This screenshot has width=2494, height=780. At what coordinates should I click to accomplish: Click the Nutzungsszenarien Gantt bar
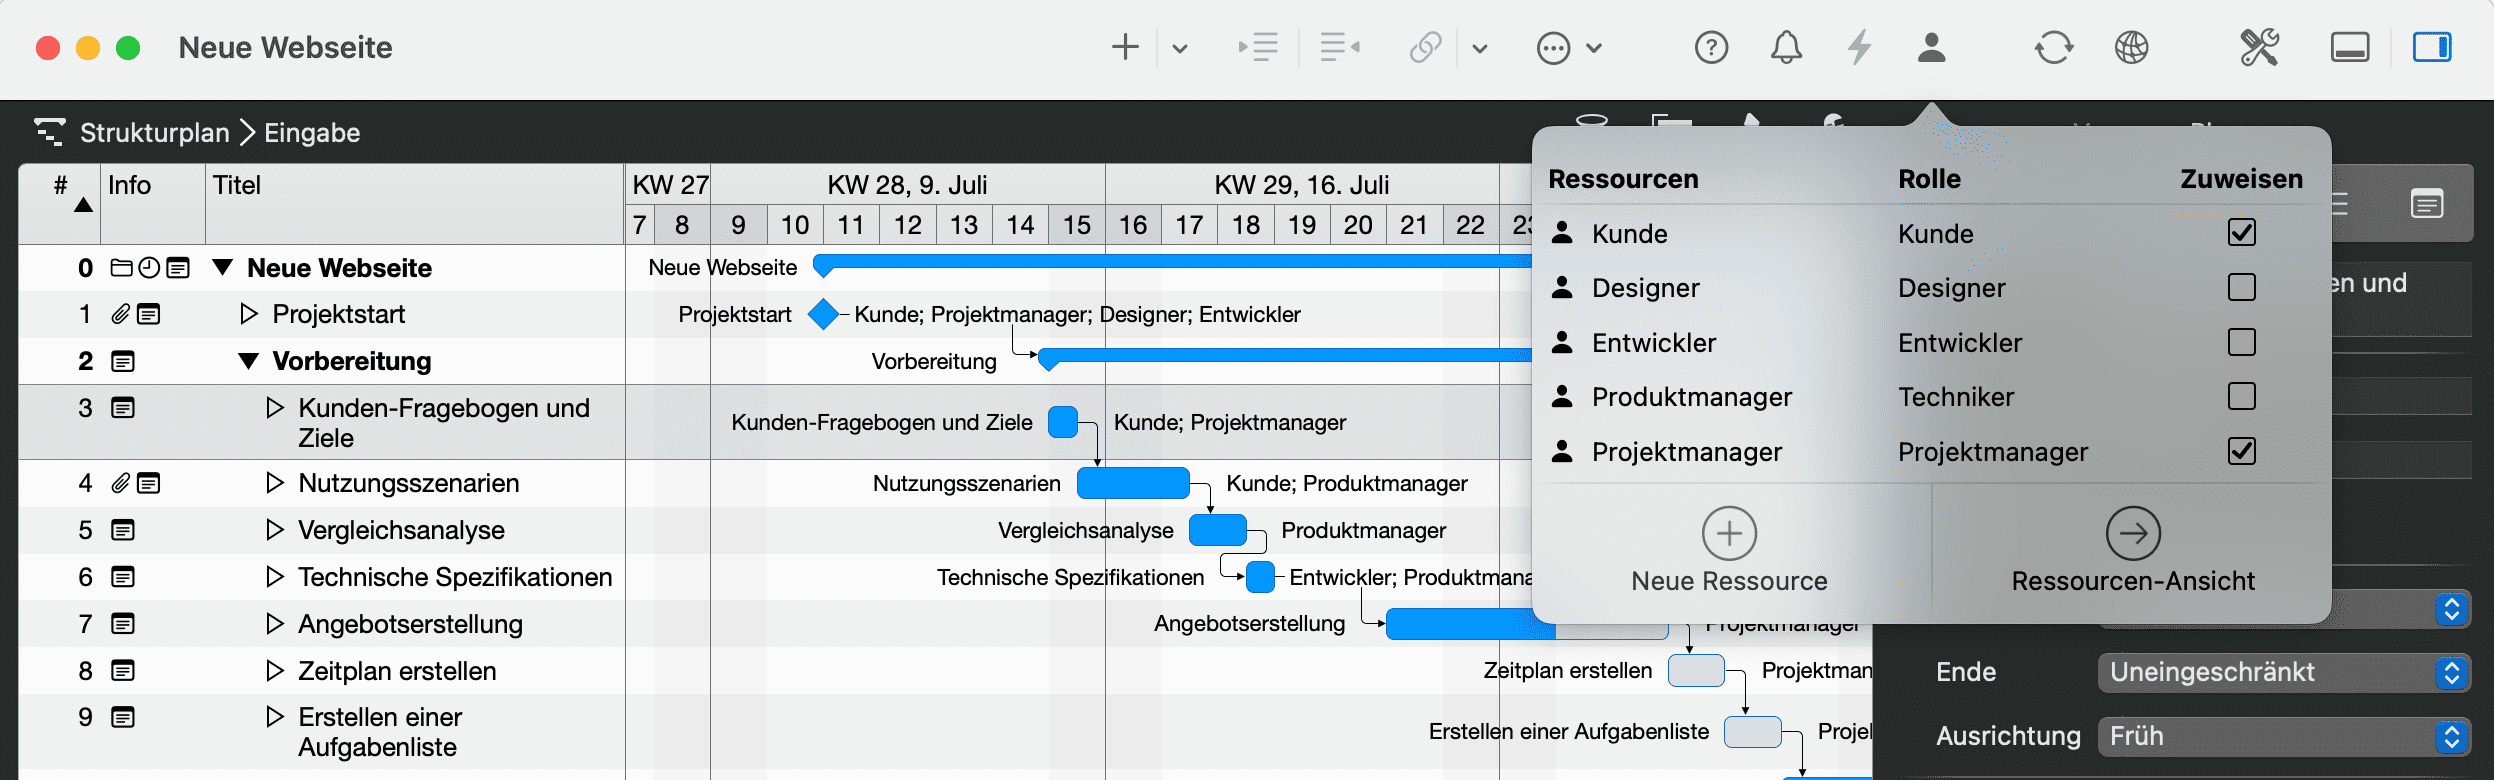point(1133,483)
